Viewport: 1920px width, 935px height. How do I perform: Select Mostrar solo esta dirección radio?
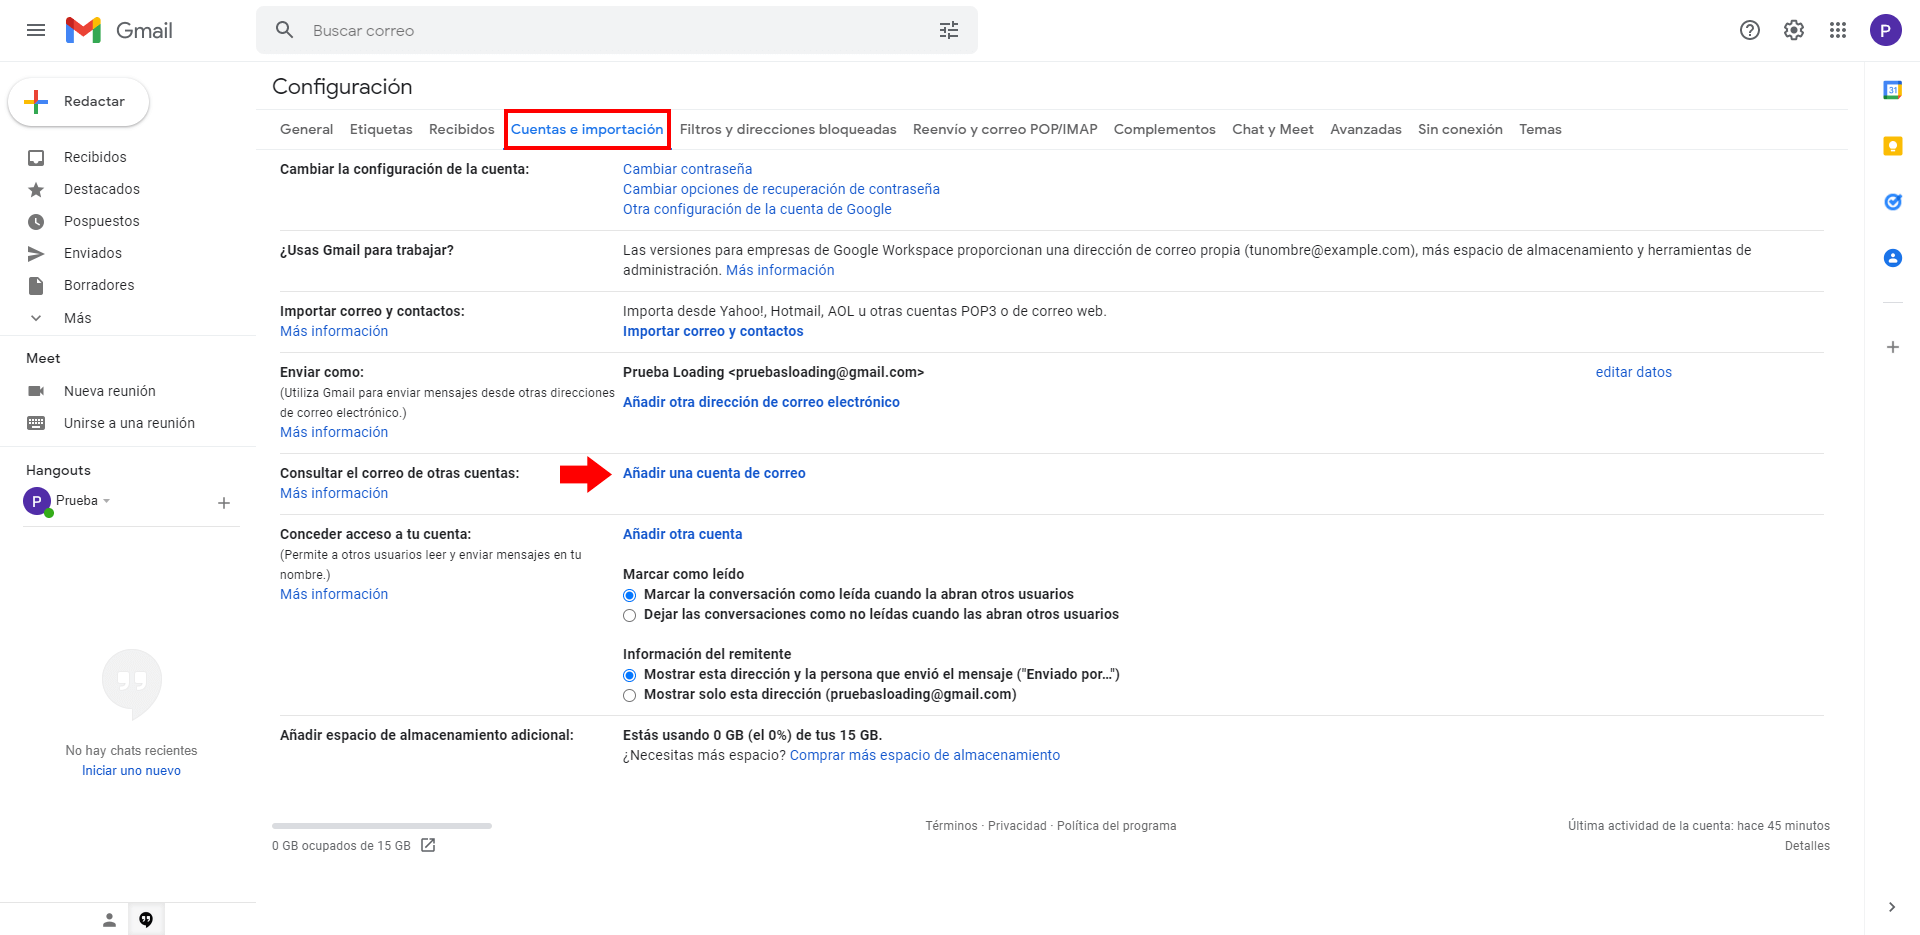coord(630,695)
